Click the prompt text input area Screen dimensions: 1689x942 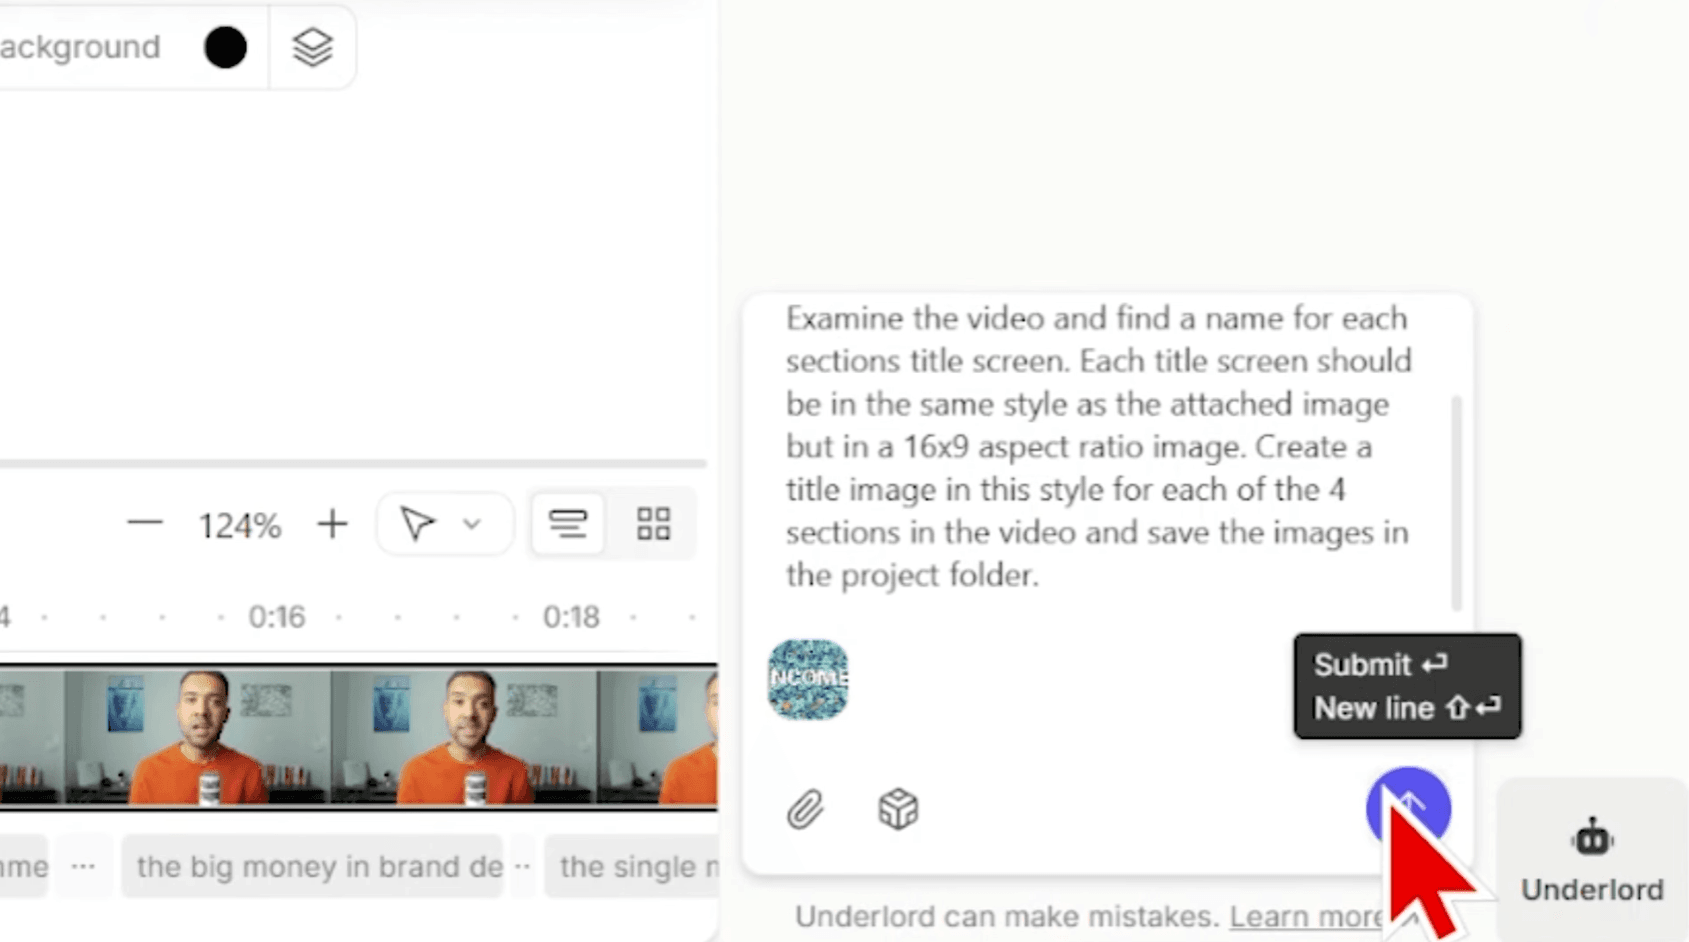click(x=1098, y=446)
